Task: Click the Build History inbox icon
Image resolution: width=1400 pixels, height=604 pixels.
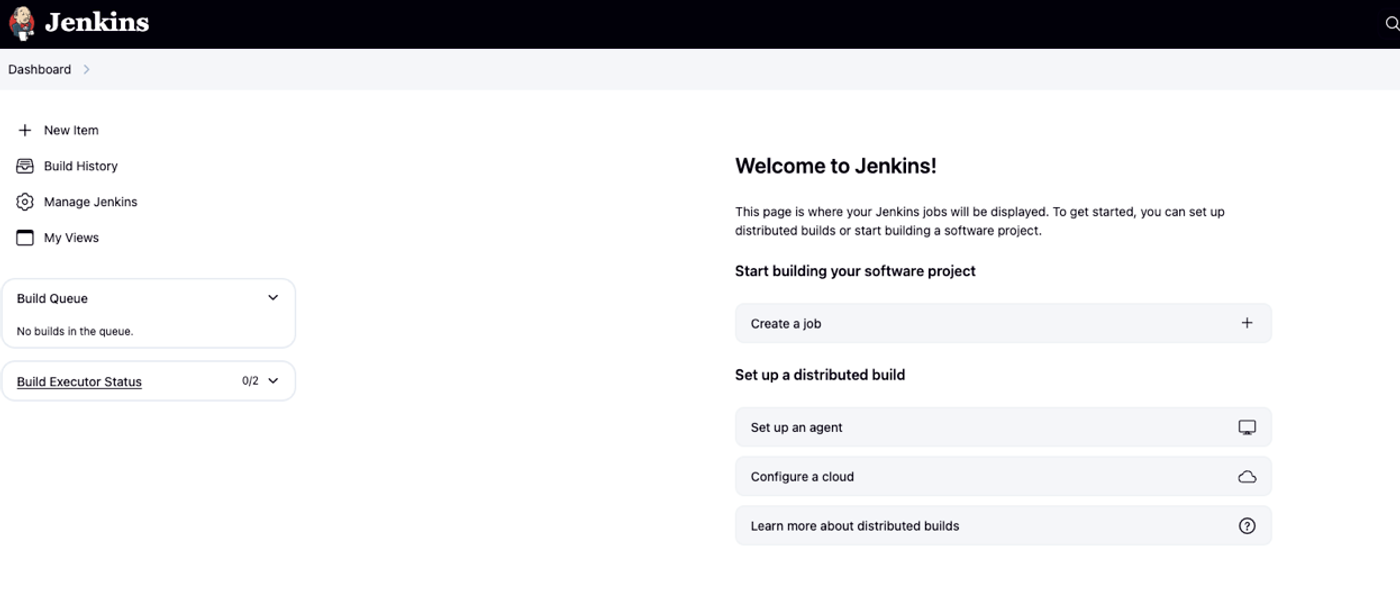Action: [25, 166]
